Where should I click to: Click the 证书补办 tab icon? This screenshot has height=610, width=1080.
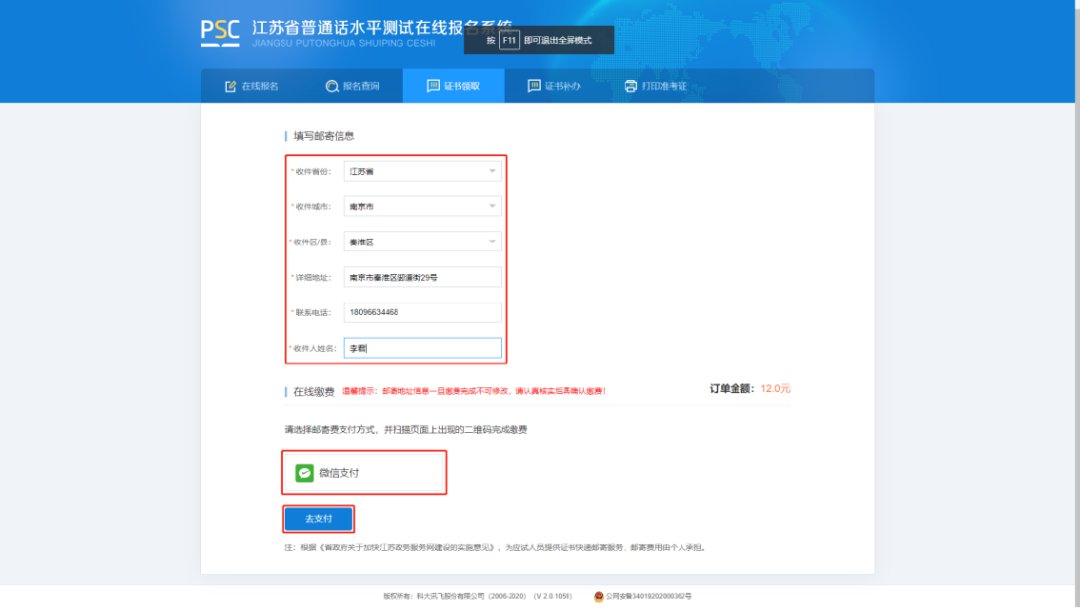coord(534,86)
